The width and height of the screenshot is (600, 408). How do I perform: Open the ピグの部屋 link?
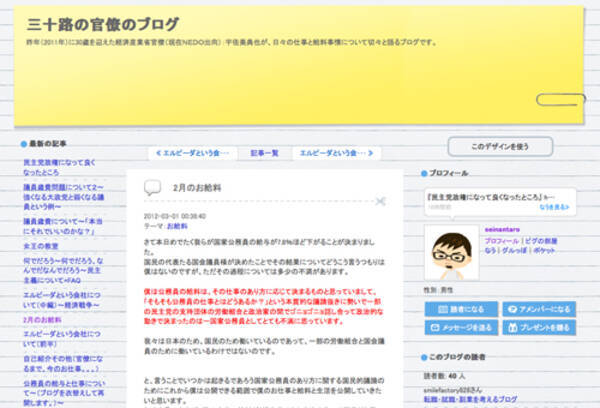pyautogui.click(x=555, y=241)
